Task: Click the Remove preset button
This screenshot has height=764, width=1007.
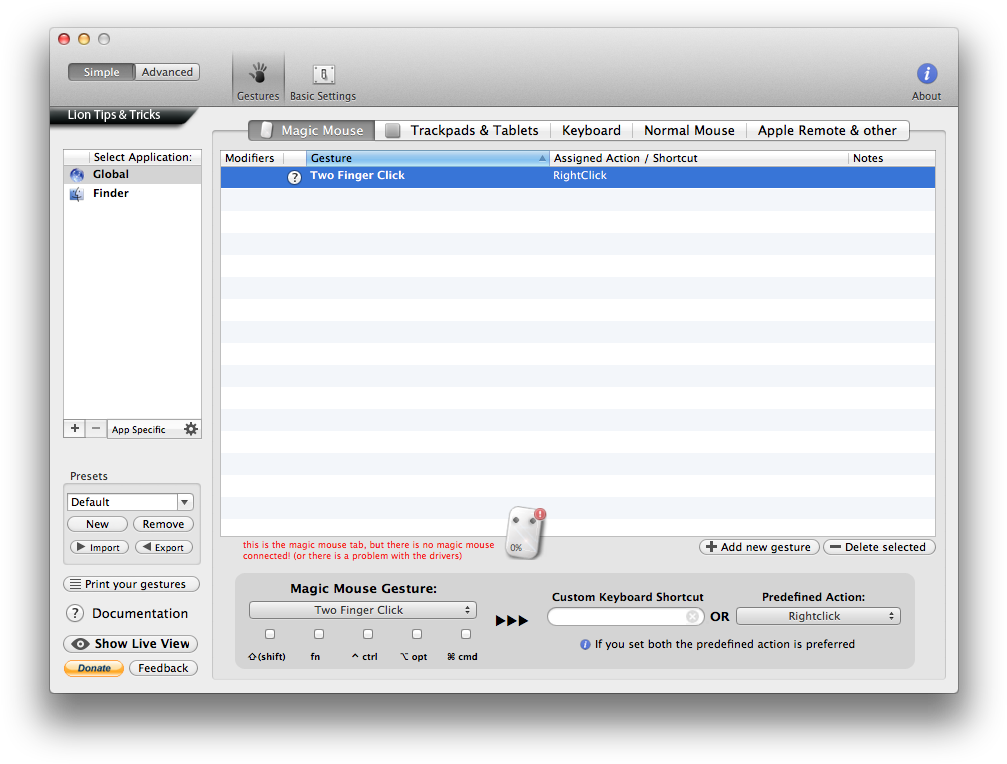Action: pyautogui.click(x=163, y=524)
